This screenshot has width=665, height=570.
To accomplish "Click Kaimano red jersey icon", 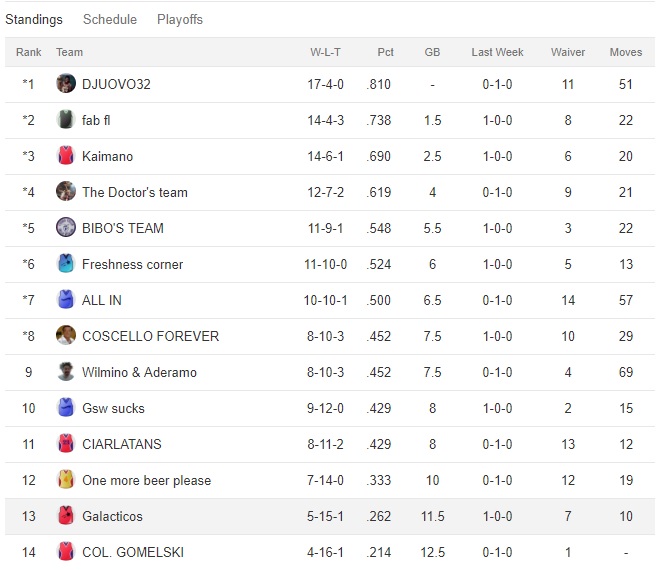I will pos(66,156).
